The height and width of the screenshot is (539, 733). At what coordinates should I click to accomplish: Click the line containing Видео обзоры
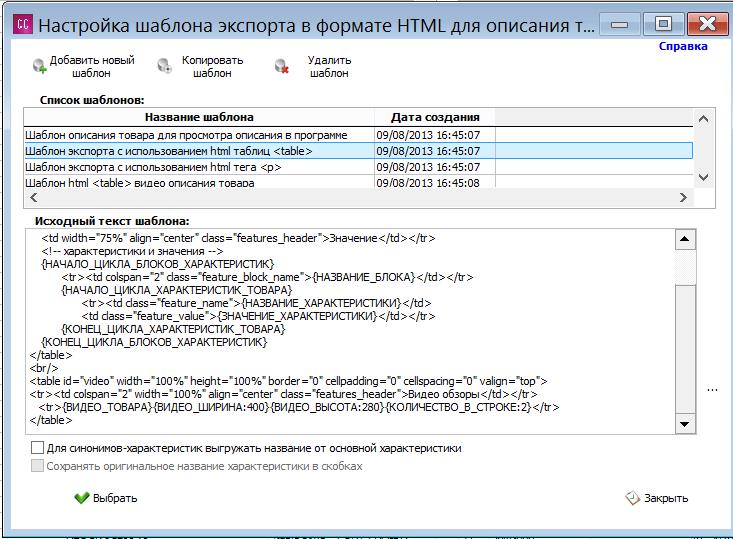tap(283, 394)
